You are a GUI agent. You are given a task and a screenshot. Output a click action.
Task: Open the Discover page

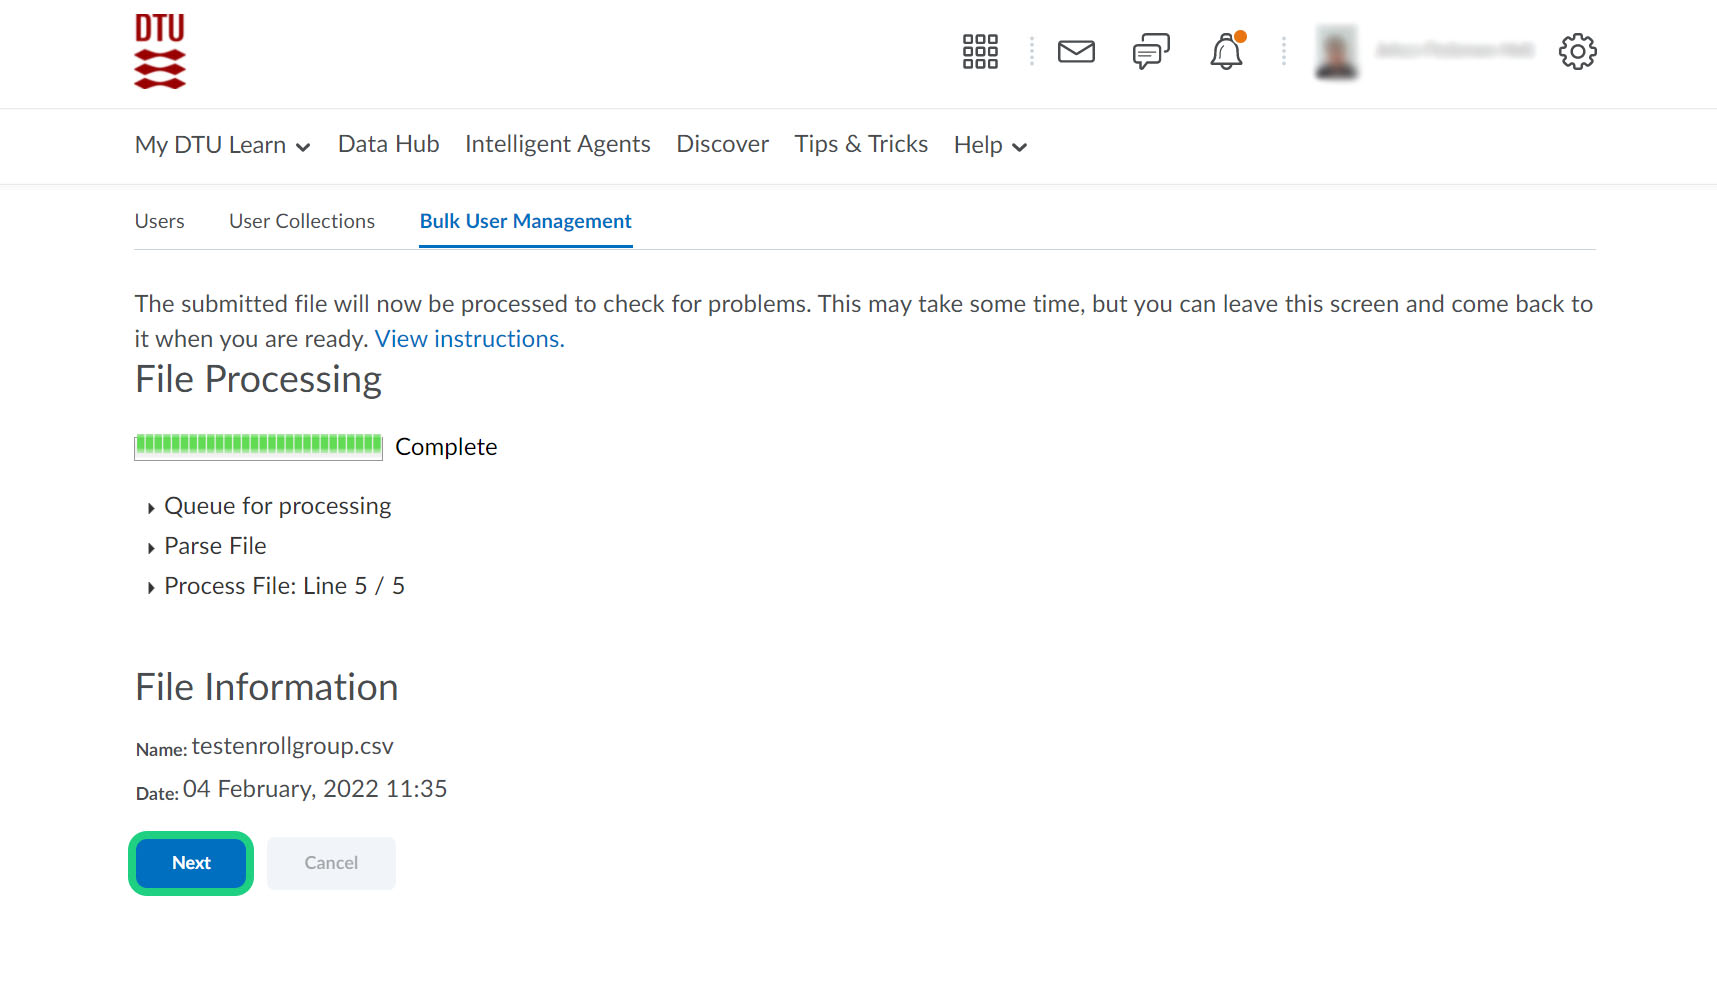[x=722, y=144]
